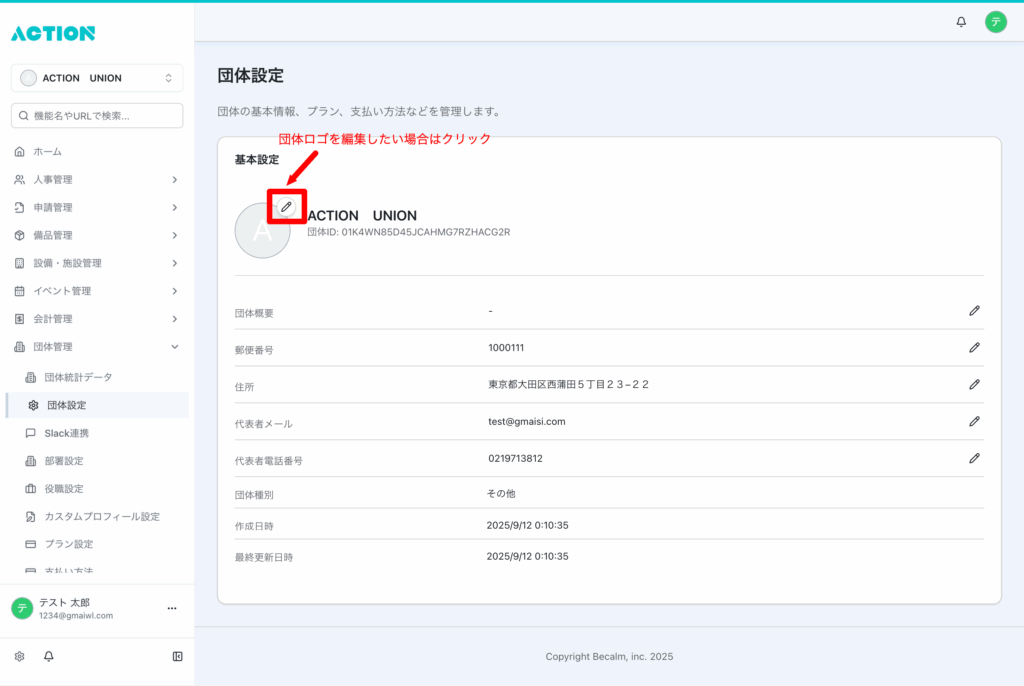The width and height of the screenshot is (1024, 686).
Task: Go to ホーム in the sidebar
Action: (x=48, y=152)
